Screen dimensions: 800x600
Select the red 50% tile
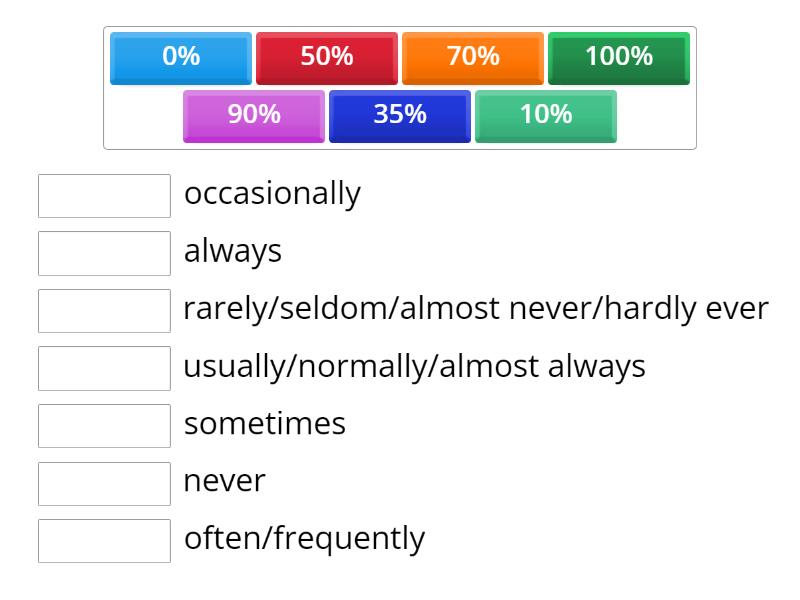(x=327, y=57)
